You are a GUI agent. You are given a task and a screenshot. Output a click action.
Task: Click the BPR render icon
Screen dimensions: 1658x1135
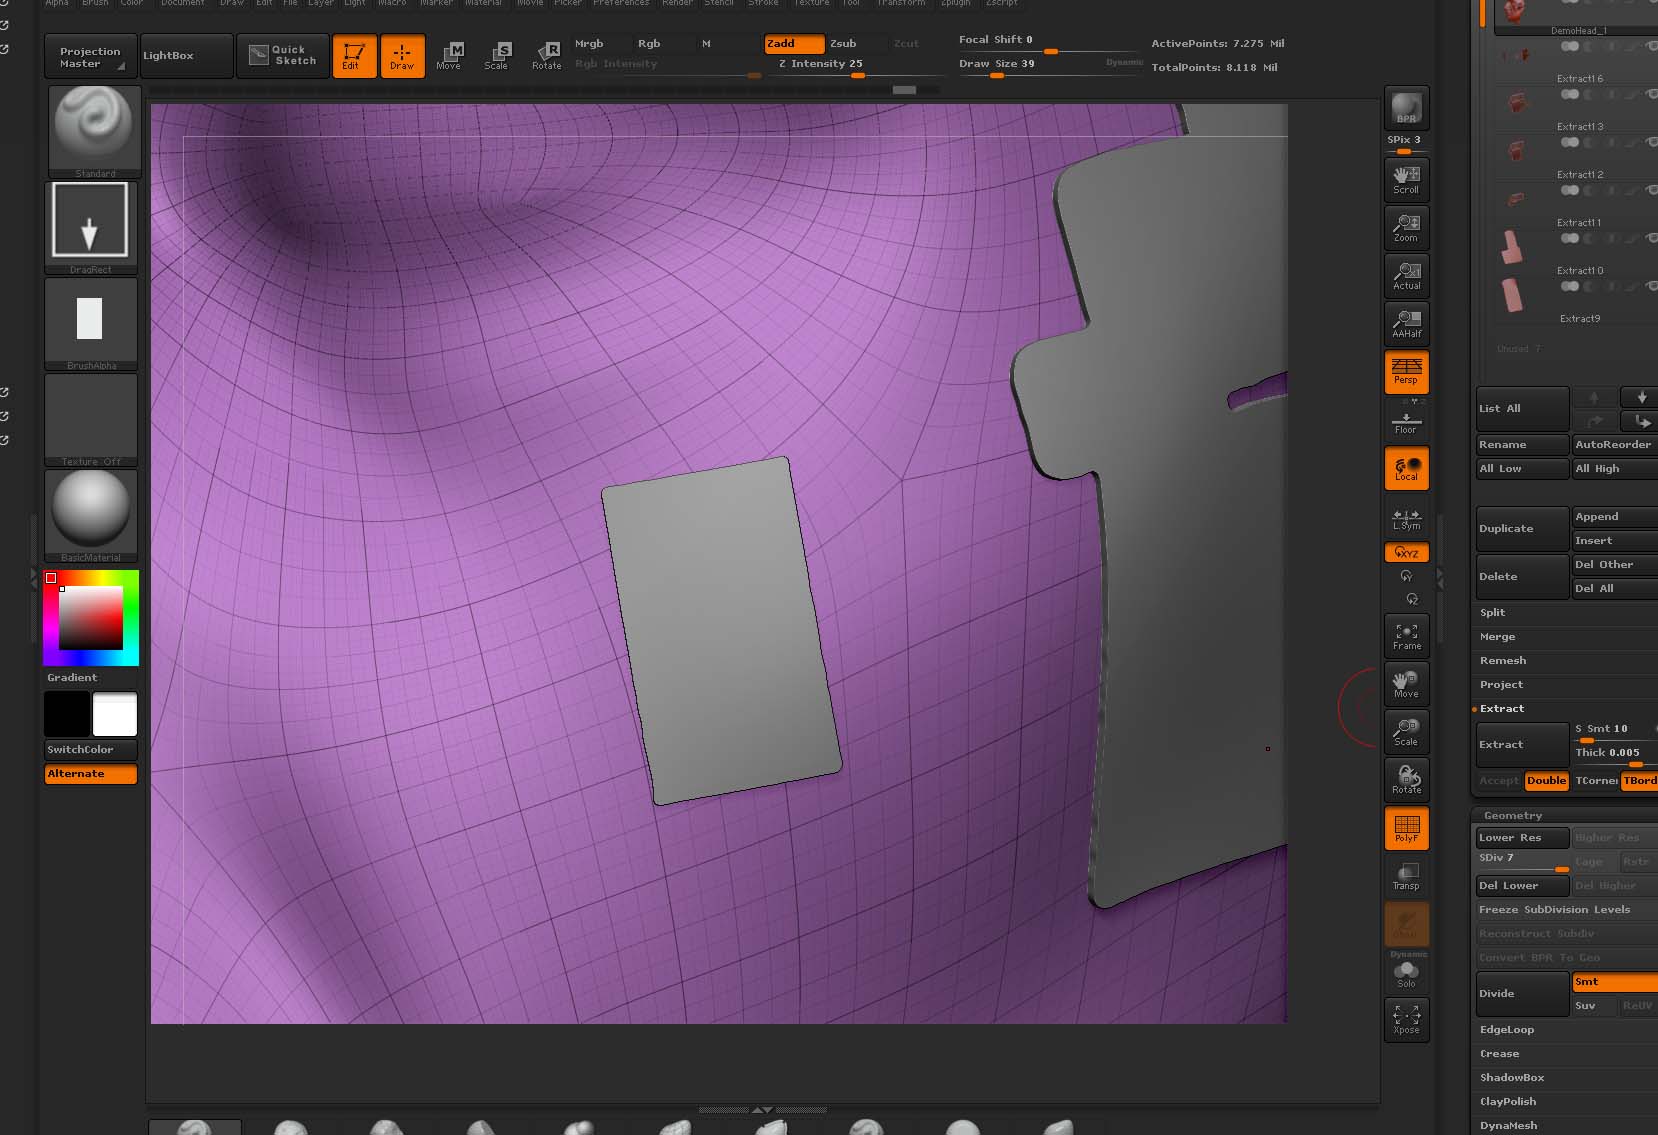pyautogui.click(x=1406, y=107)
